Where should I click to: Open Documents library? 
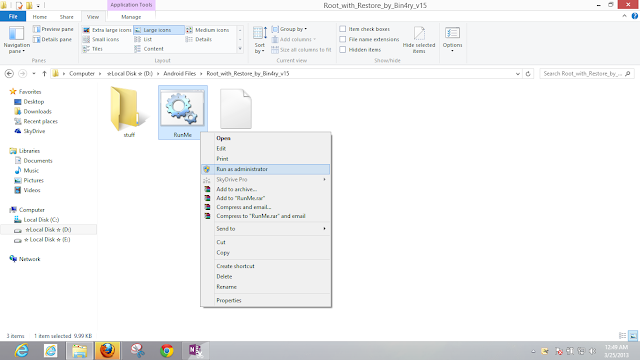point(38,160)
